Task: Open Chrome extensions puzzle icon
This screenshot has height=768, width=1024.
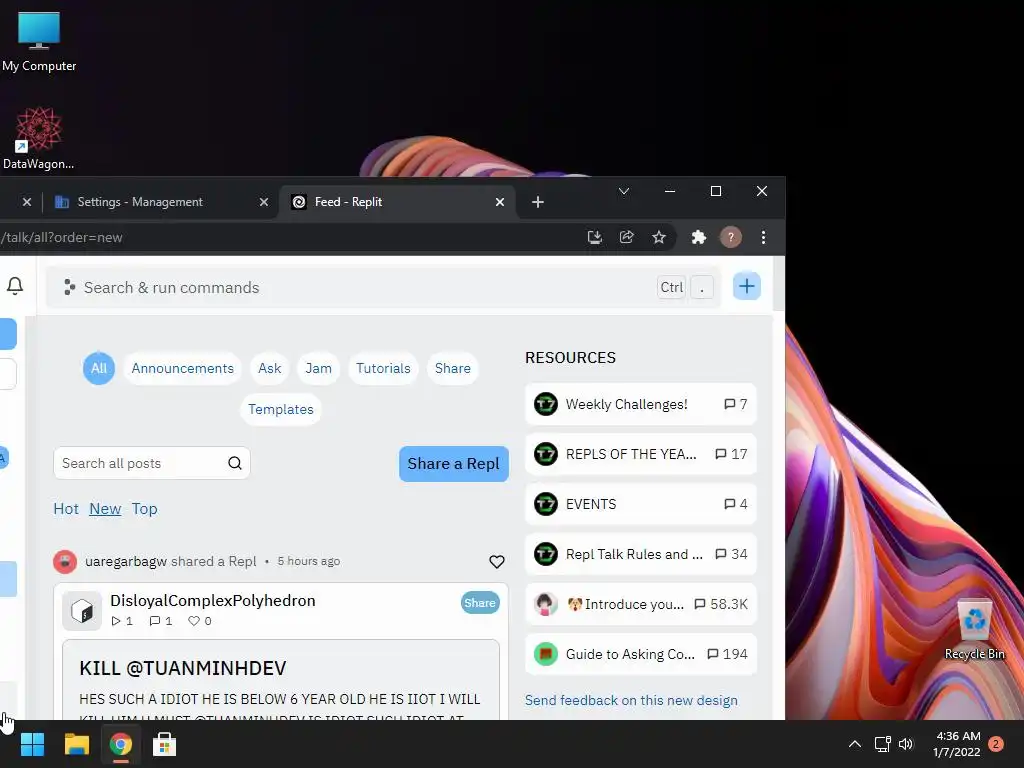Action: (x=699, y=237)
